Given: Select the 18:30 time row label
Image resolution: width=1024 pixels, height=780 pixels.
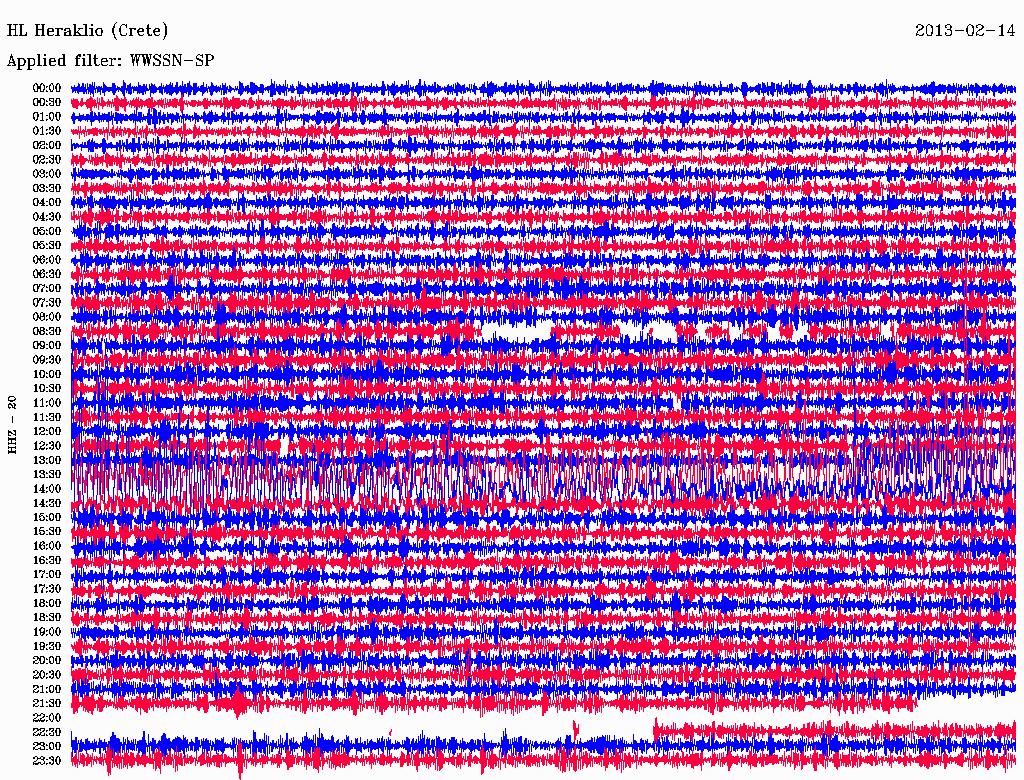Looking at the screenshot, I should (x=47, y=617).
